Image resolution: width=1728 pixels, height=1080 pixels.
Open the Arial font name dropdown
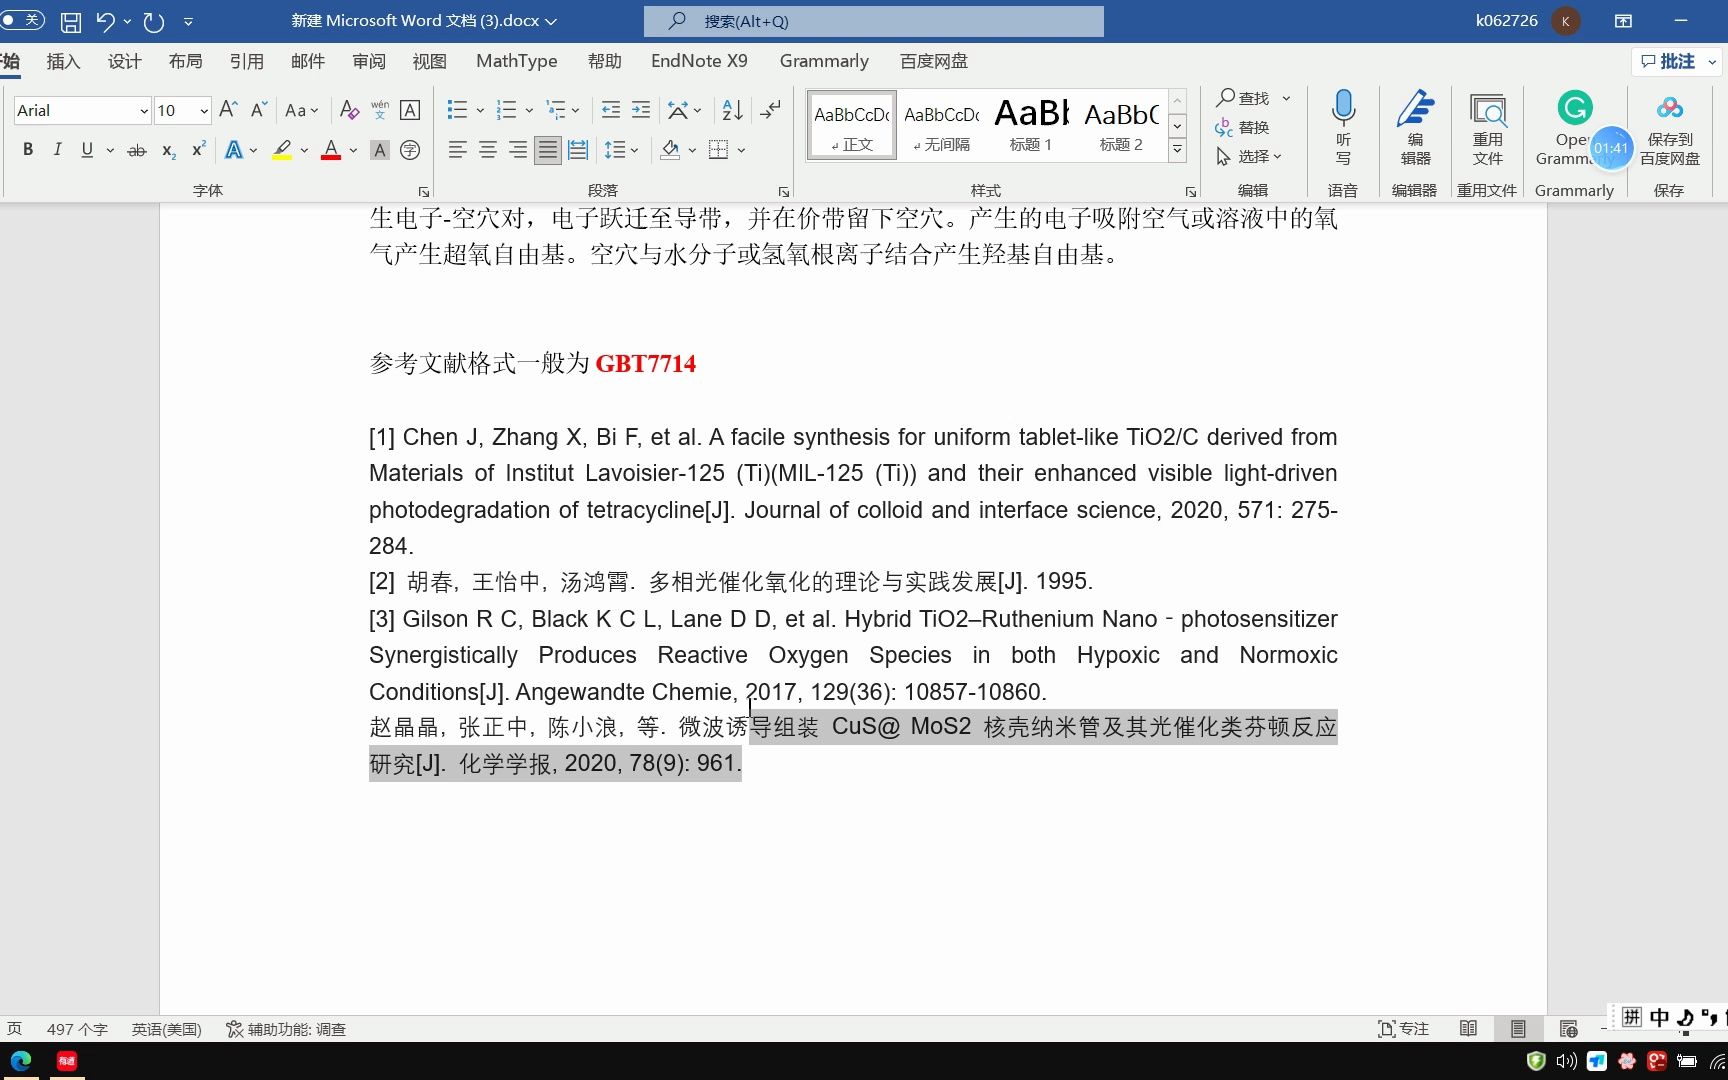coord(143,111)
